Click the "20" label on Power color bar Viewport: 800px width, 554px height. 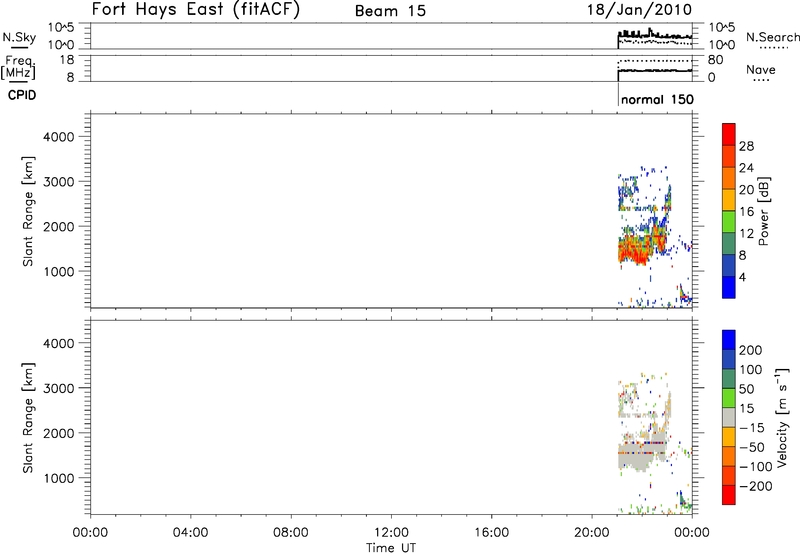click(x=746, y=190)
